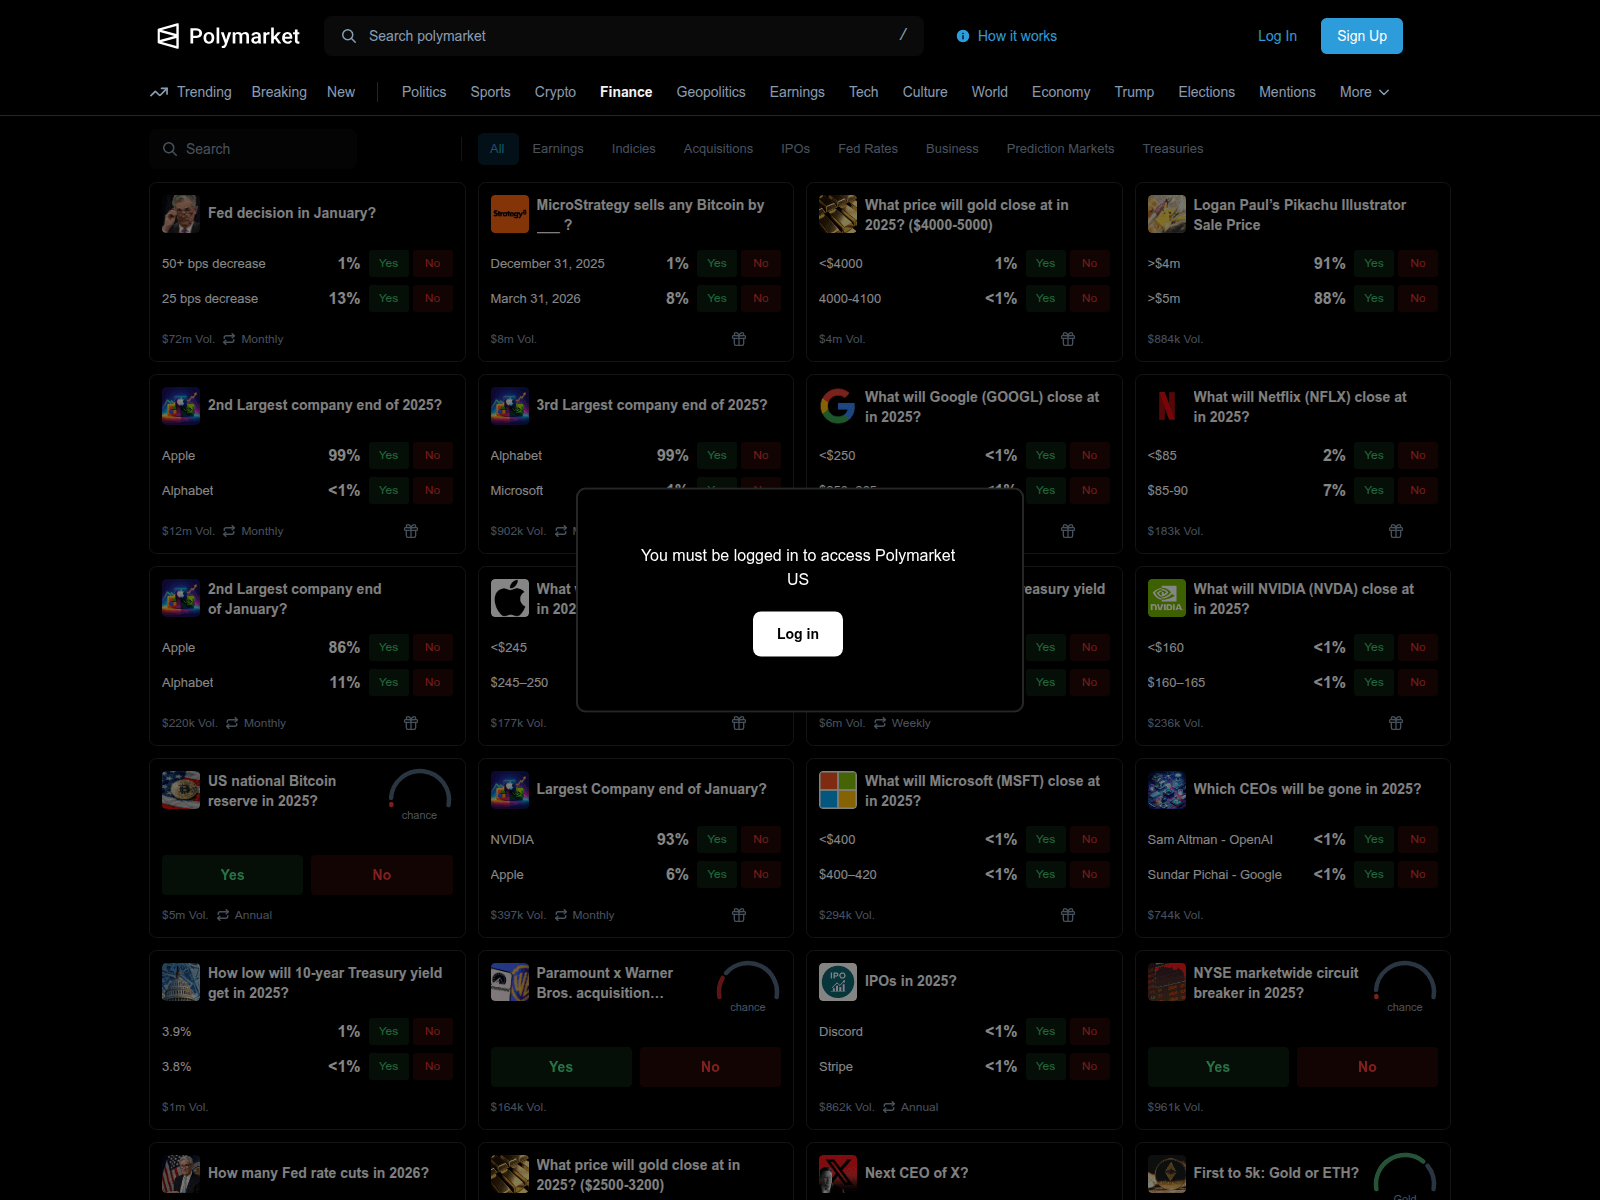
Task: Click the gift icon on the MicroStrategy card
Action: pos(739,339)
